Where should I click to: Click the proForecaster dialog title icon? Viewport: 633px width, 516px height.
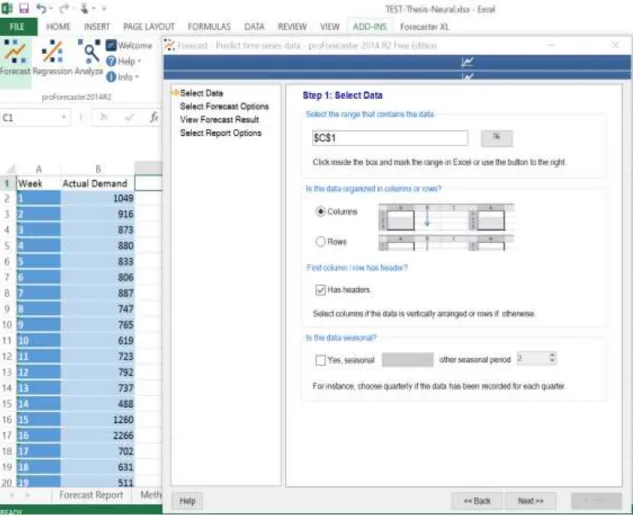point(170,45)
